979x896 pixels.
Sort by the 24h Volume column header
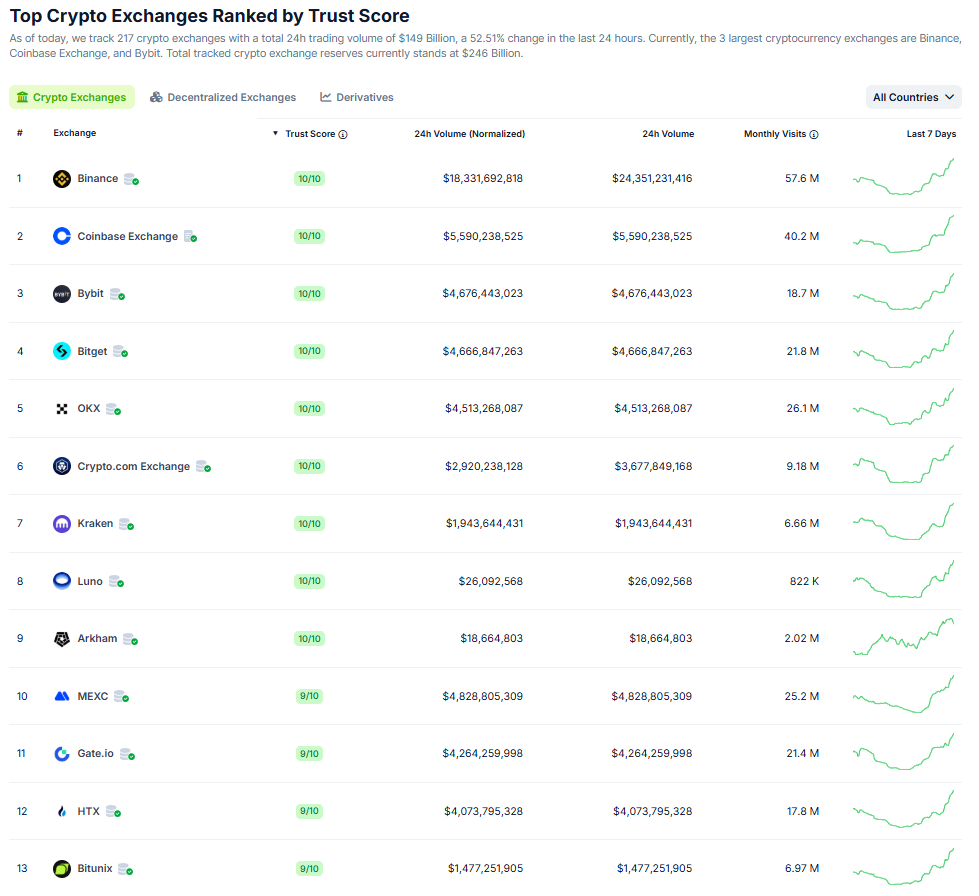tap(668, 134)
